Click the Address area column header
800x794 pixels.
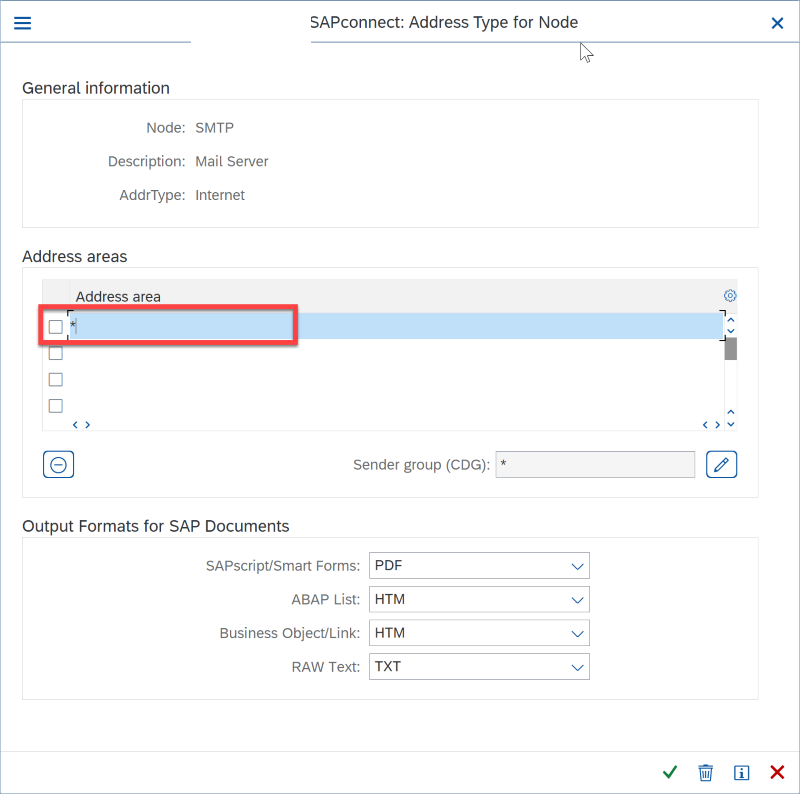click(x=118, y=296)
